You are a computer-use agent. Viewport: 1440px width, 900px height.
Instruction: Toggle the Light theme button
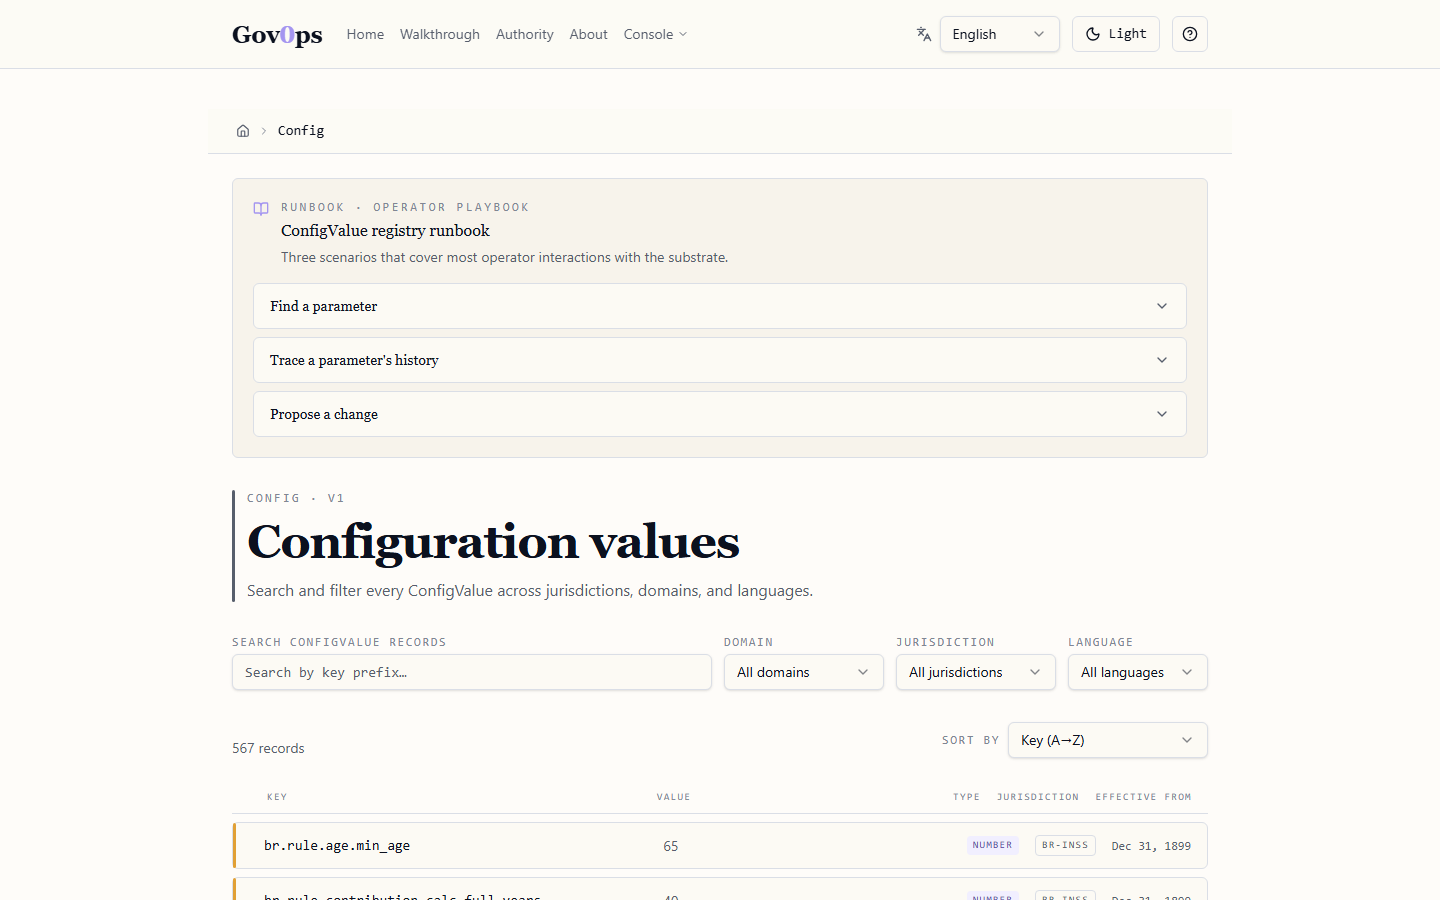[1116, 34]
